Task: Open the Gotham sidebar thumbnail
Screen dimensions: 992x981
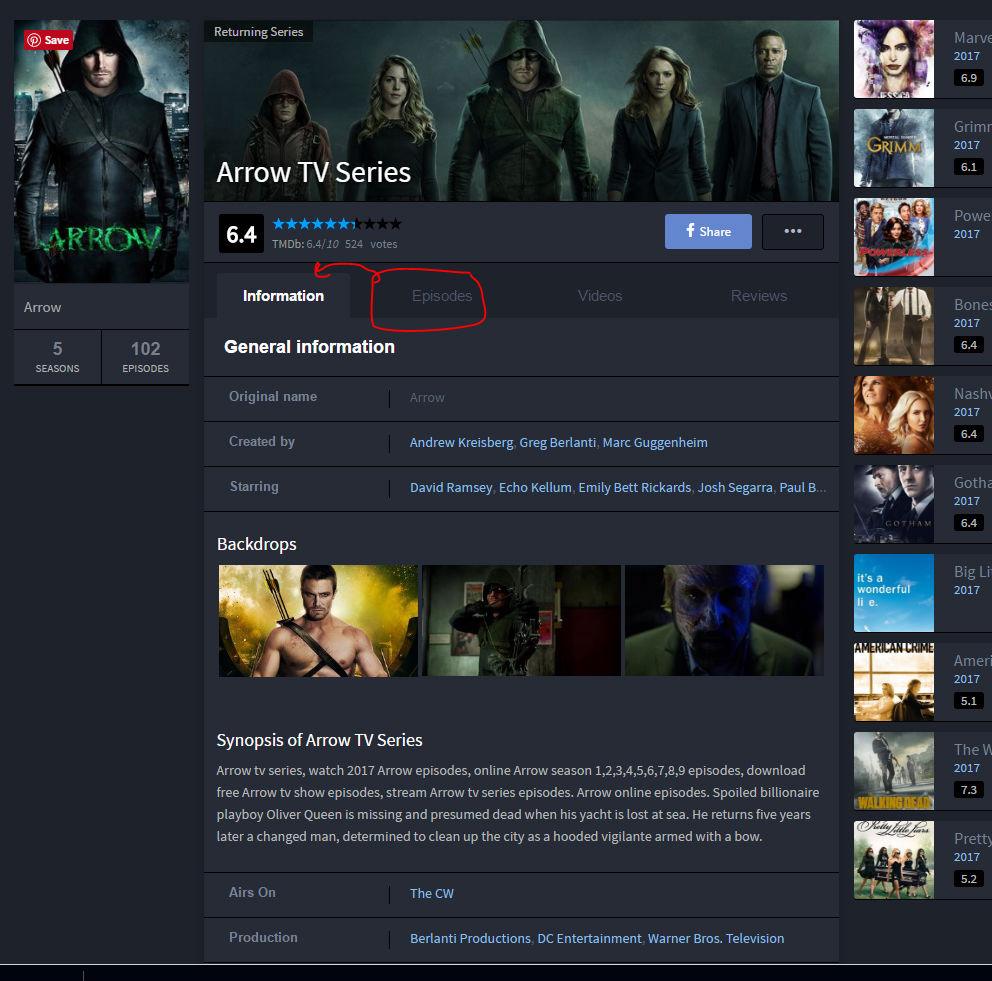Action: 893,504
